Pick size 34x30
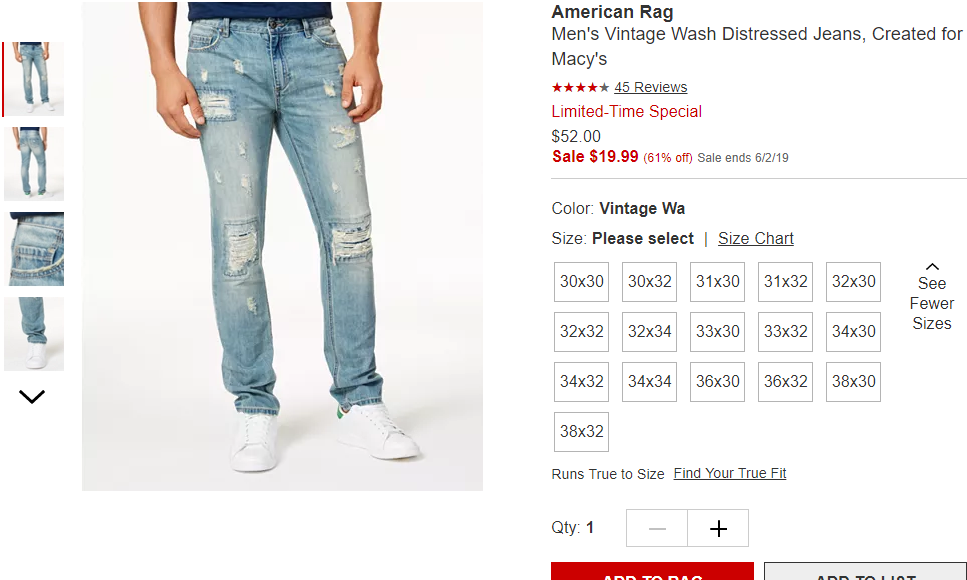The image size is (967, 580). tap(854, 332)
